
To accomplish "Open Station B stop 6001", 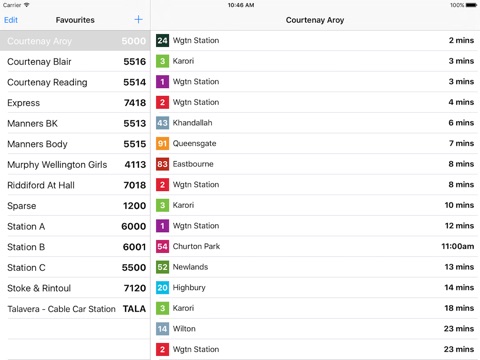I will 75,247.
